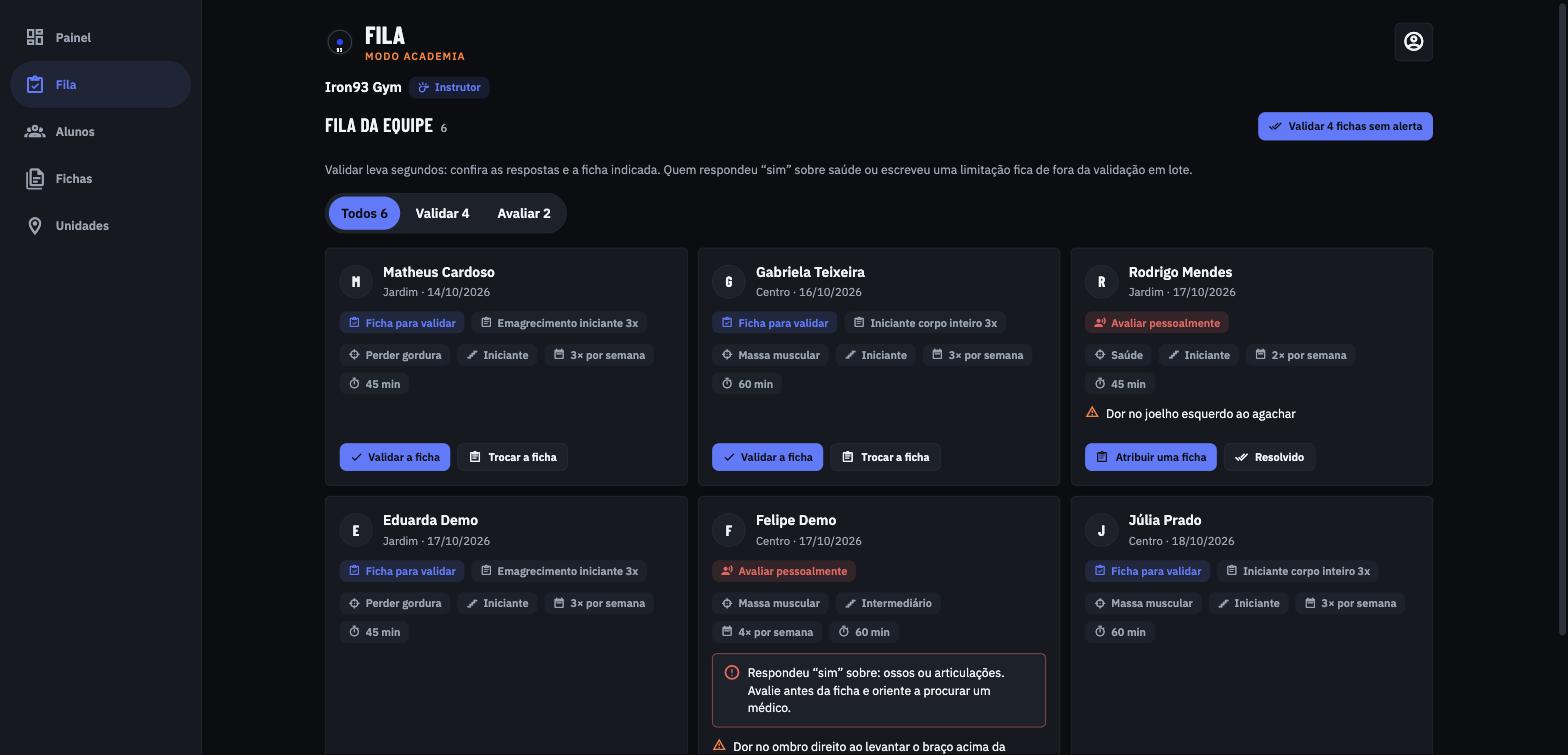
Task: Go to Alunos in the sidebar
Action: 101,132
